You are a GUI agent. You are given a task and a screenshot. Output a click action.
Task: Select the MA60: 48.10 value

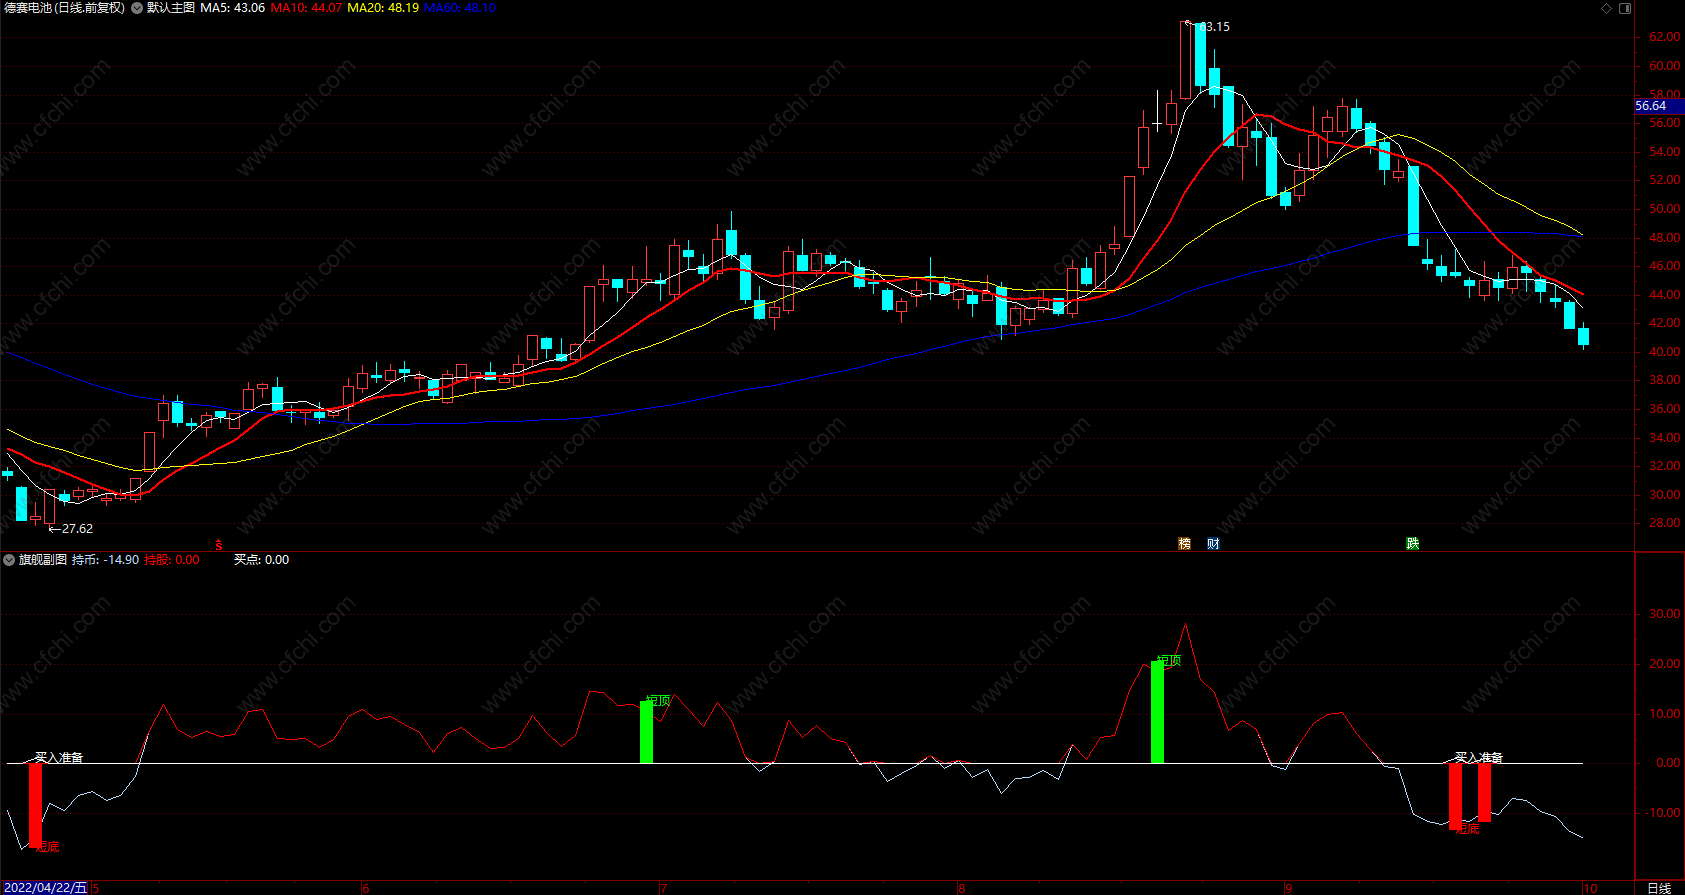460,8
